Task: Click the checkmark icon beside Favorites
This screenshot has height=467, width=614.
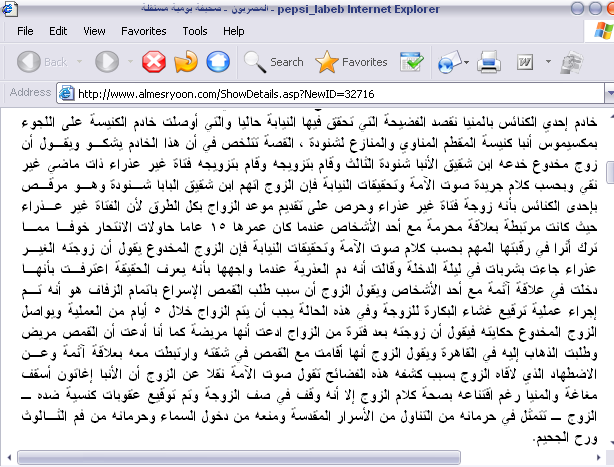Action: [x=412, y=62]
